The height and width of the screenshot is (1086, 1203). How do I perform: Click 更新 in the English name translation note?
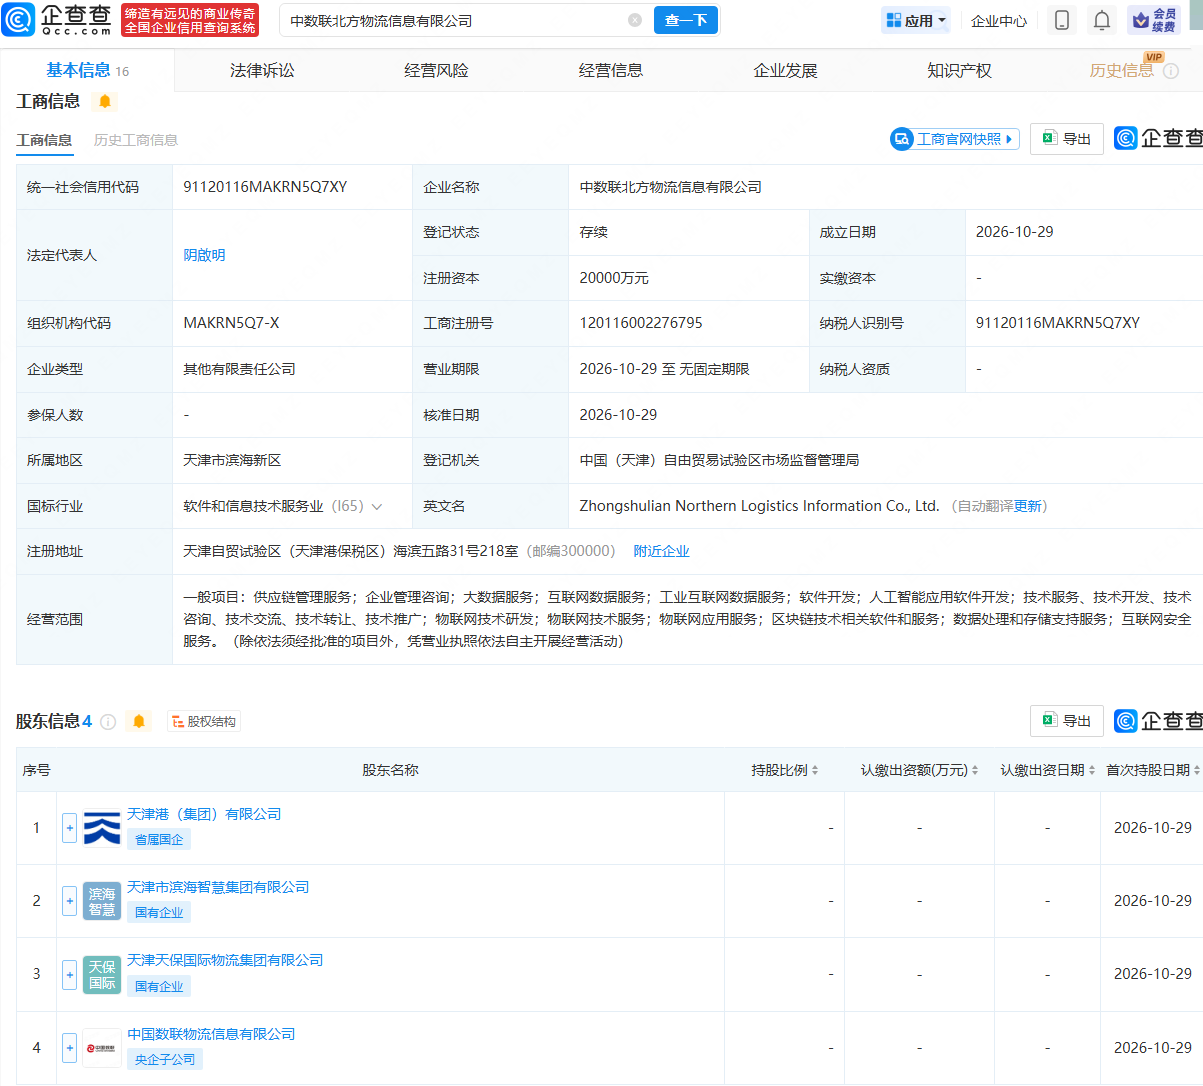pyautogui.click(x=1027, y=506)
